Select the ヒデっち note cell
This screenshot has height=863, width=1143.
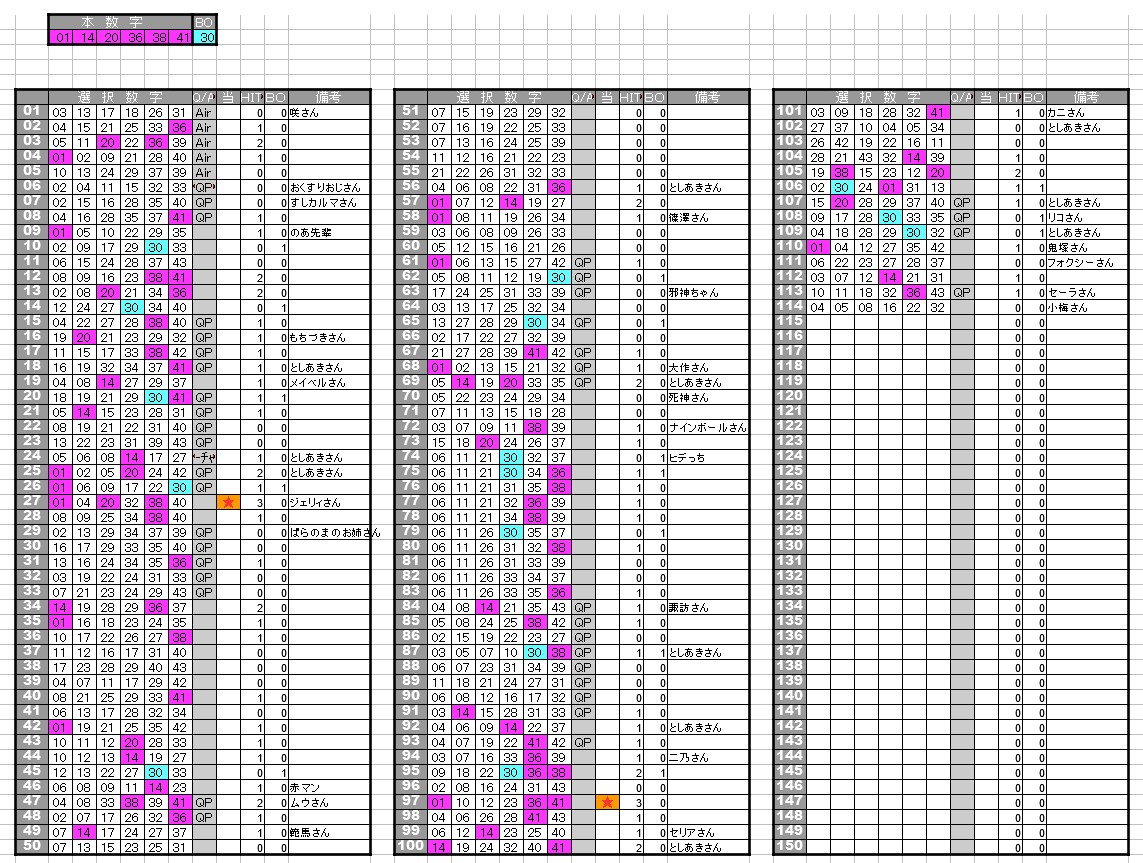click(708, 458)
